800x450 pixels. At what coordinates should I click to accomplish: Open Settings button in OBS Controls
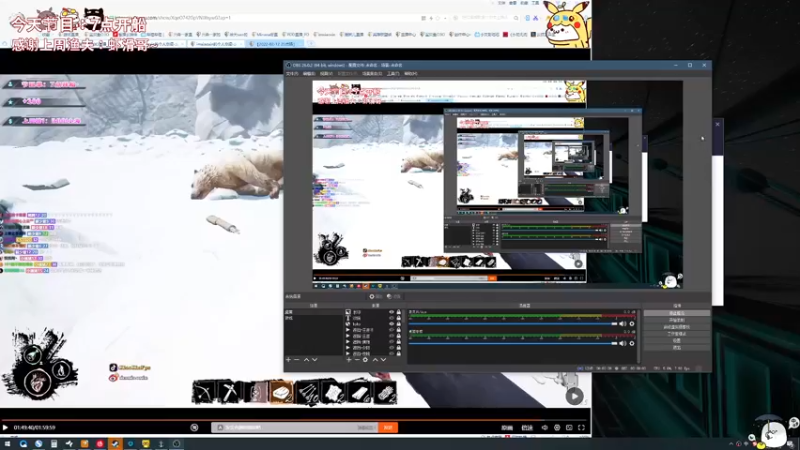pyautogui.click(x=677, y=340)
